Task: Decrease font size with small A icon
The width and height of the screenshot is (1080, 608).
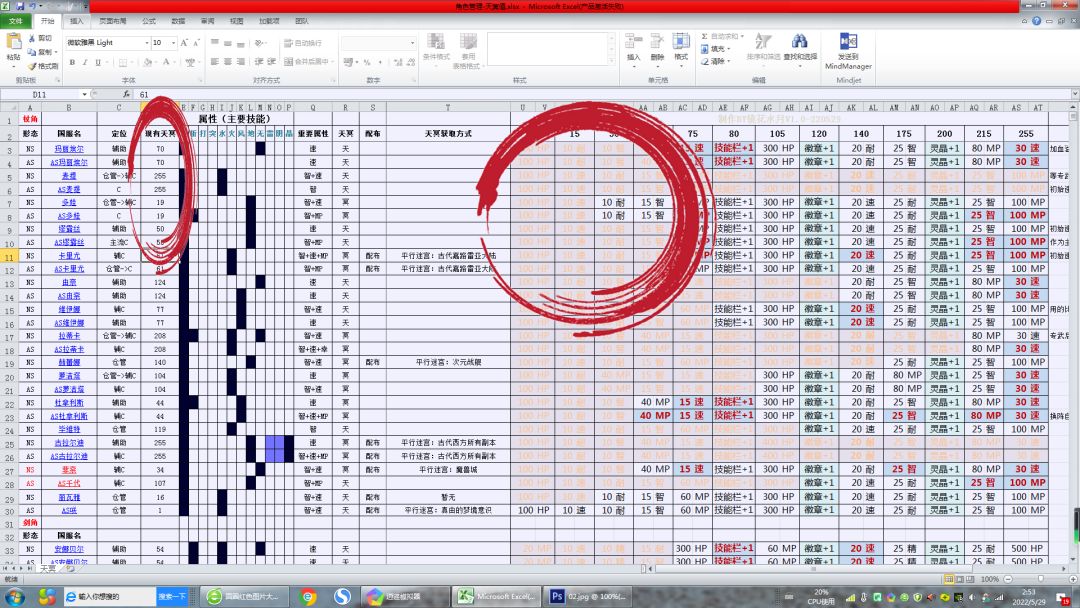Action: 196,43
